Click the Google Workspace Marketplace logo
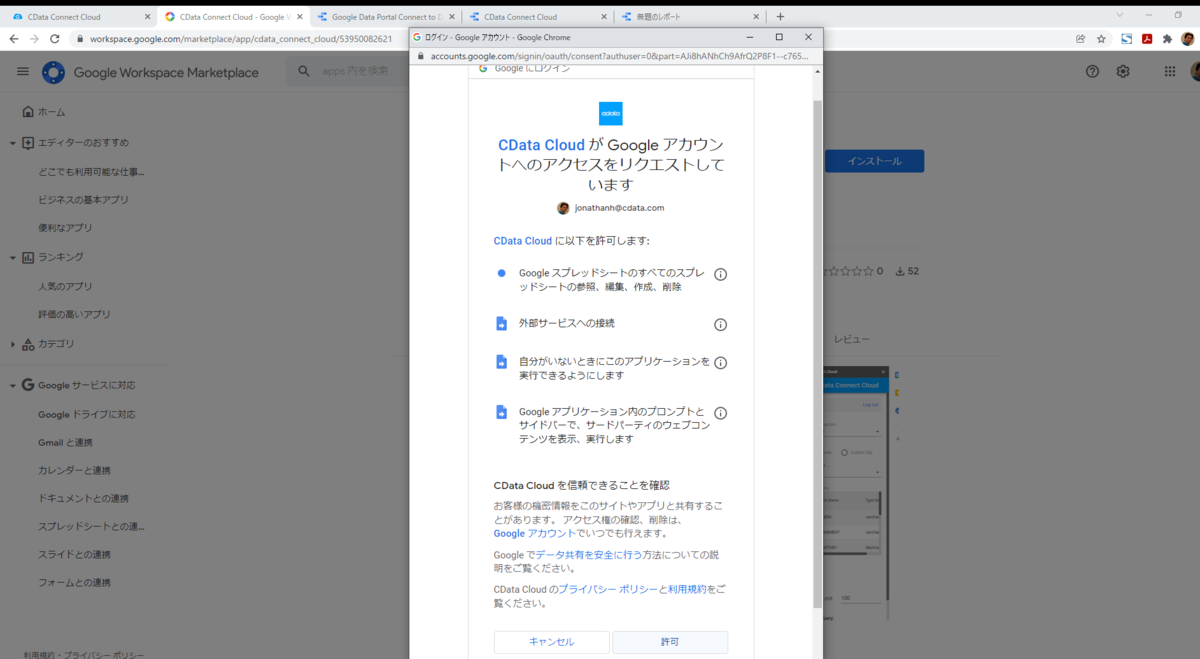The width and height of the screenshot is (1200, 659). pyautogui.click(x=150, y=72)
